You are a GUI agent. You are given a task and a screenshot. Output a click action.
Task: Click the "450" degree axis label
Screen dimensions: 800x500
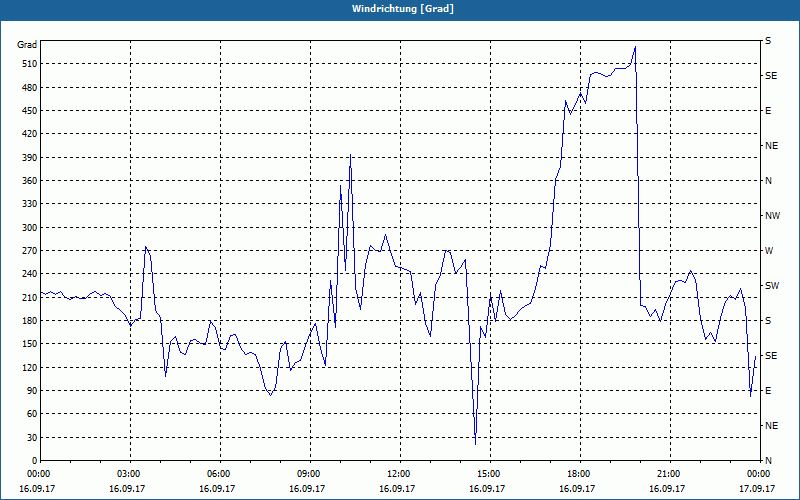coord(30,111)
